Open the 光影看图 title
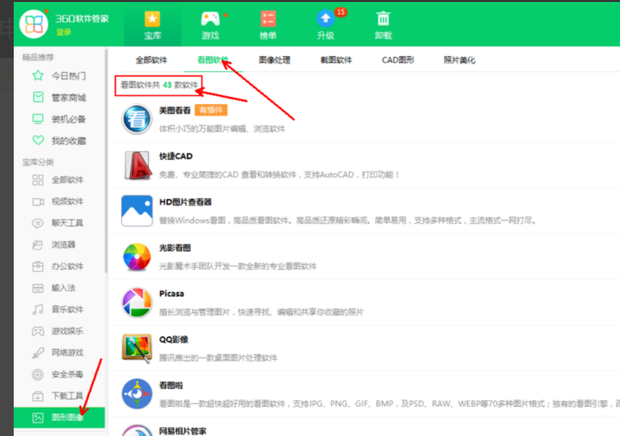 point(175,248)
